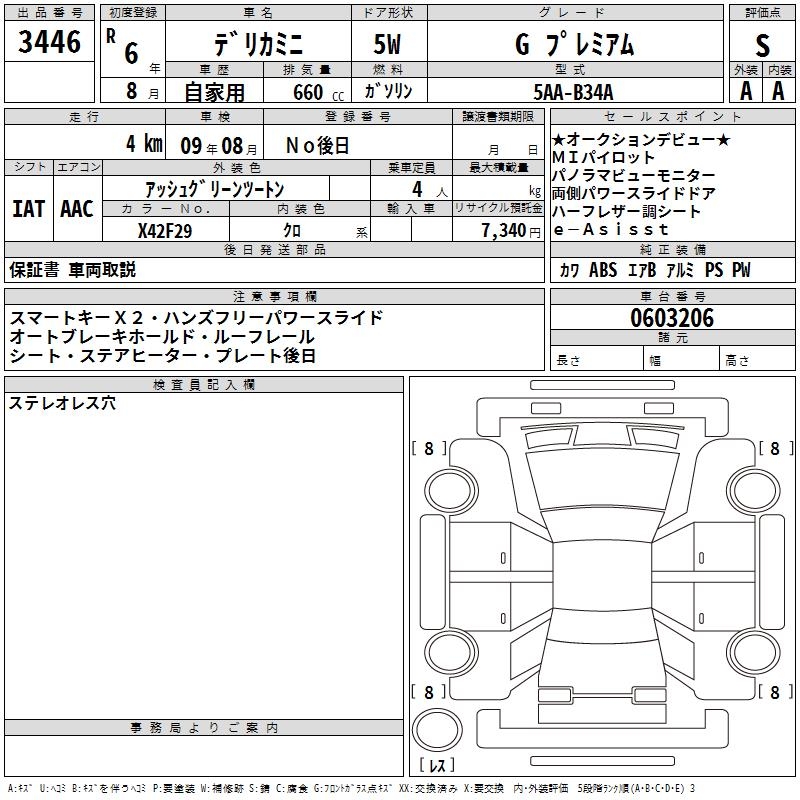
Task: Click the e-Asisst sales point line
Action: [x=611, y=230]
